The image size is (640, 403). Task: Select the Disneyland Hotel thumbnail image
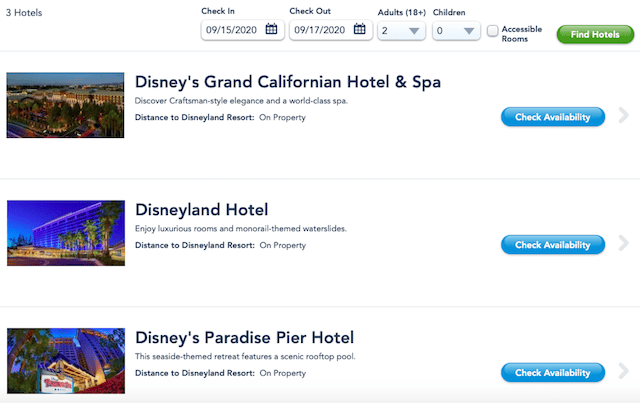pyautogui.click(x=66, y=233)
